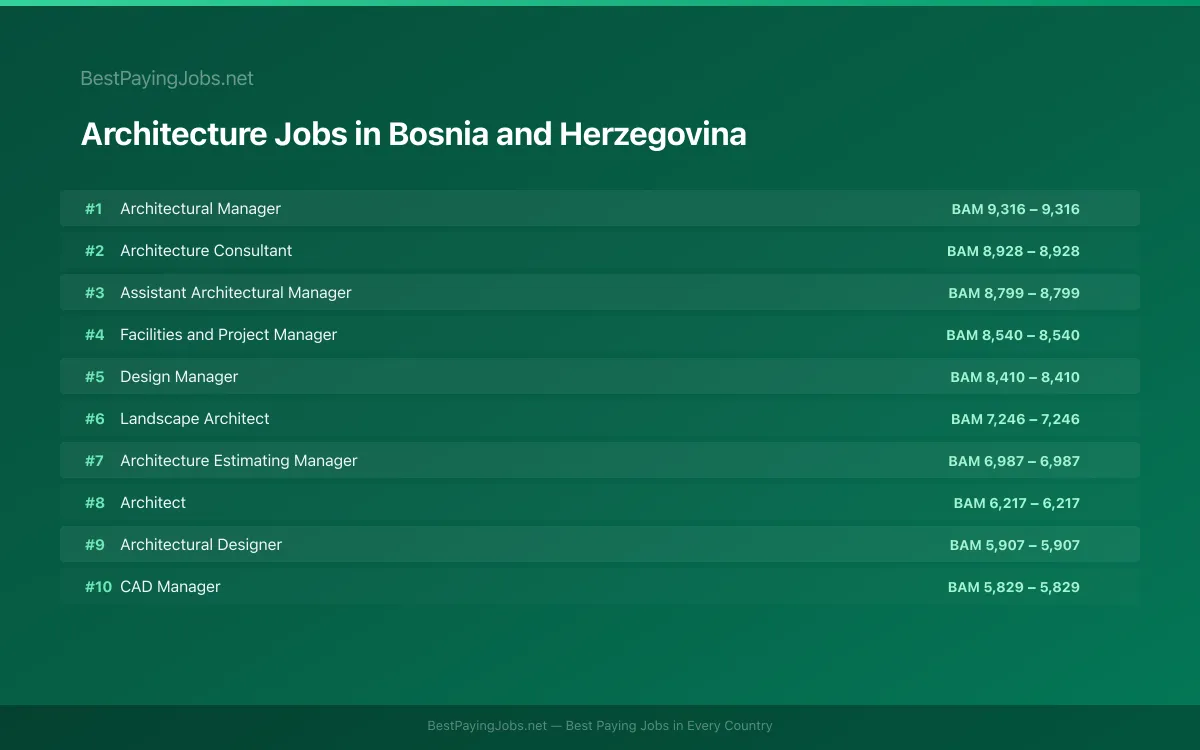The image size is (1200, 750).
Task: Select the Architecture Consultant job title
Action: coord(206,251)
